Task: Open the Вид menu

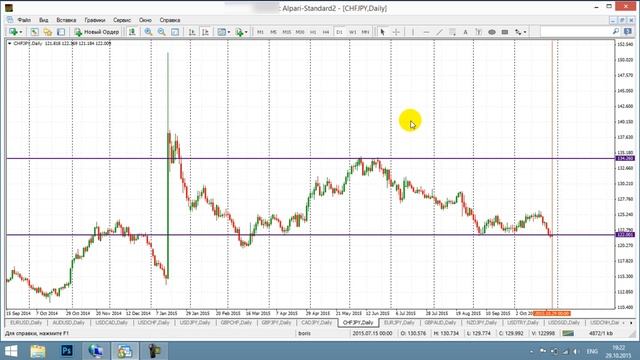Action: coord(44,20)
